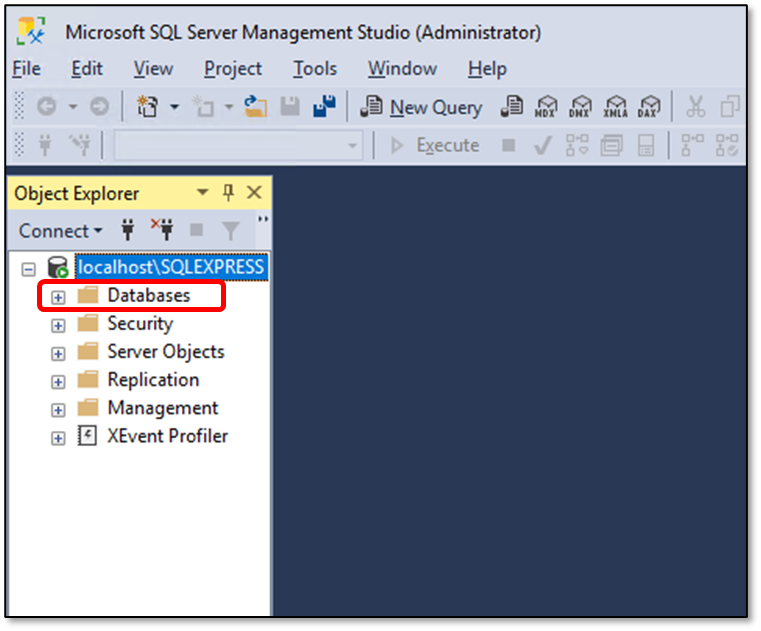Click the IntelliSense Enabled icon
This screenshot has height=631, width=761.
pos(646,145)
